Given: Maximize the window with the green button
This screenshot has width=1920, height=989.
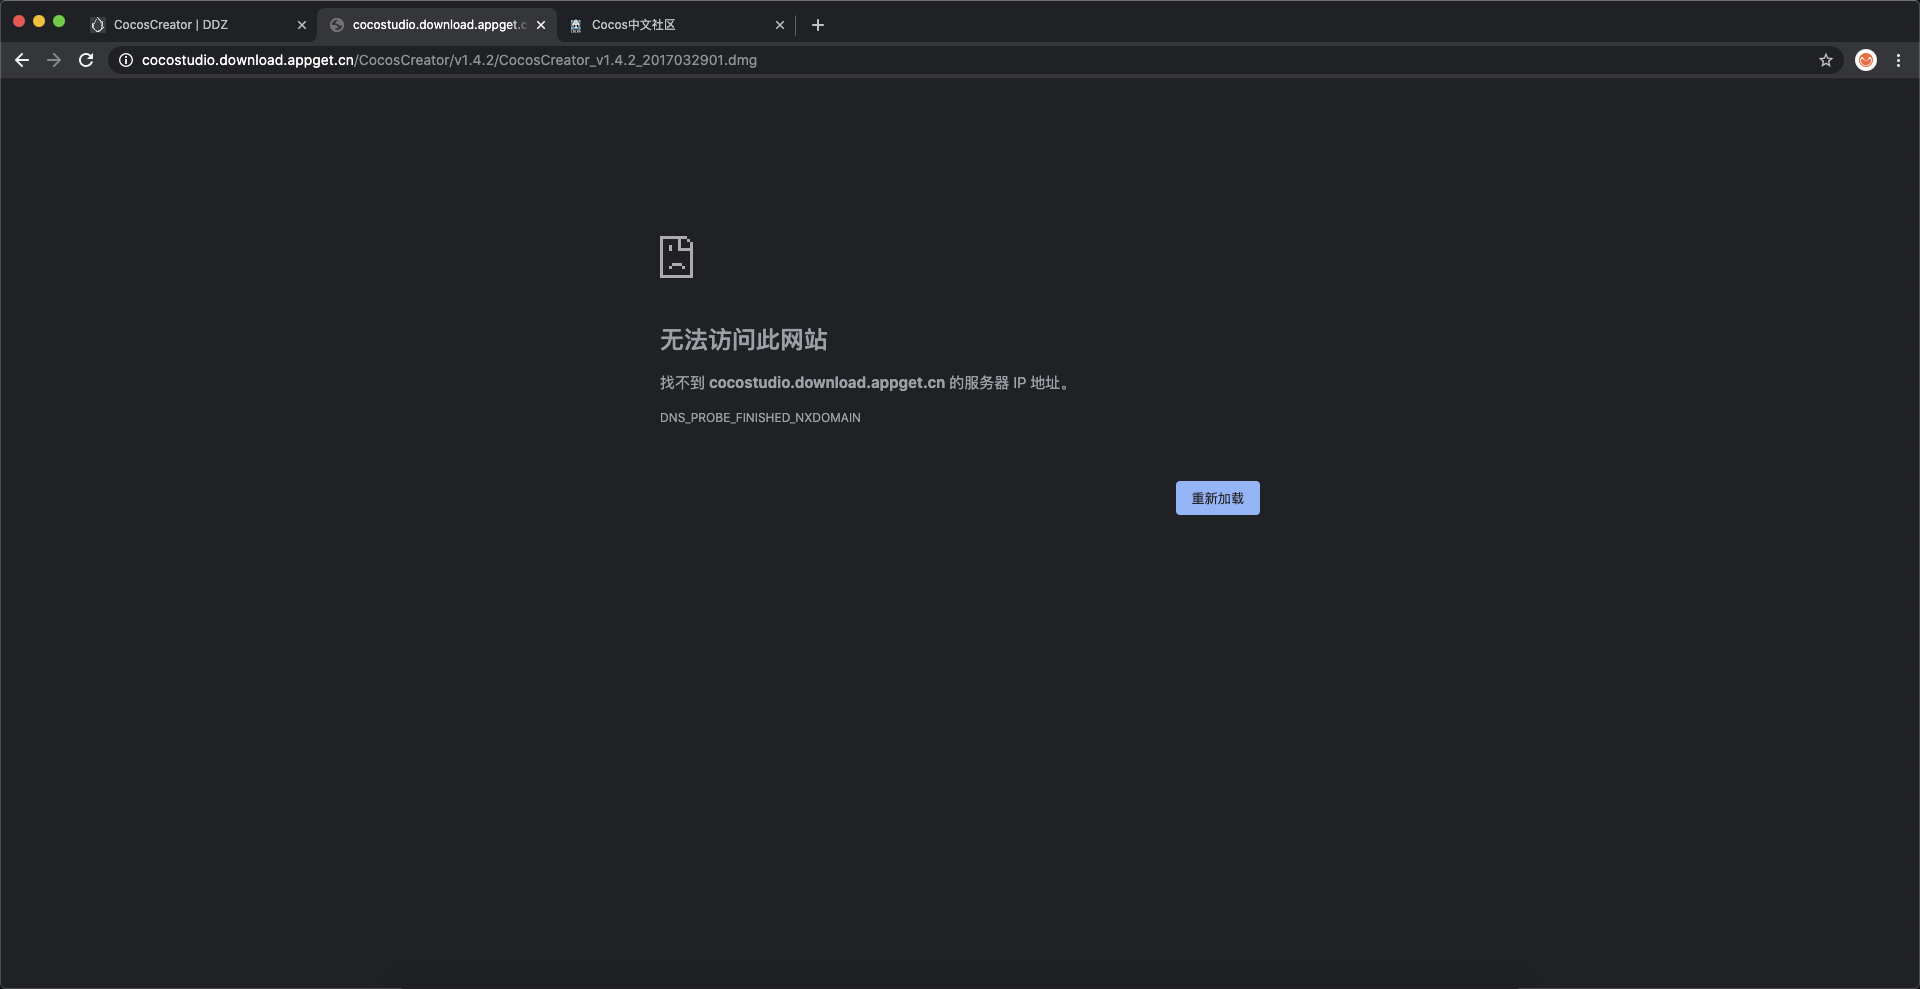Looking at the screenshot, I should coord(59,21).
